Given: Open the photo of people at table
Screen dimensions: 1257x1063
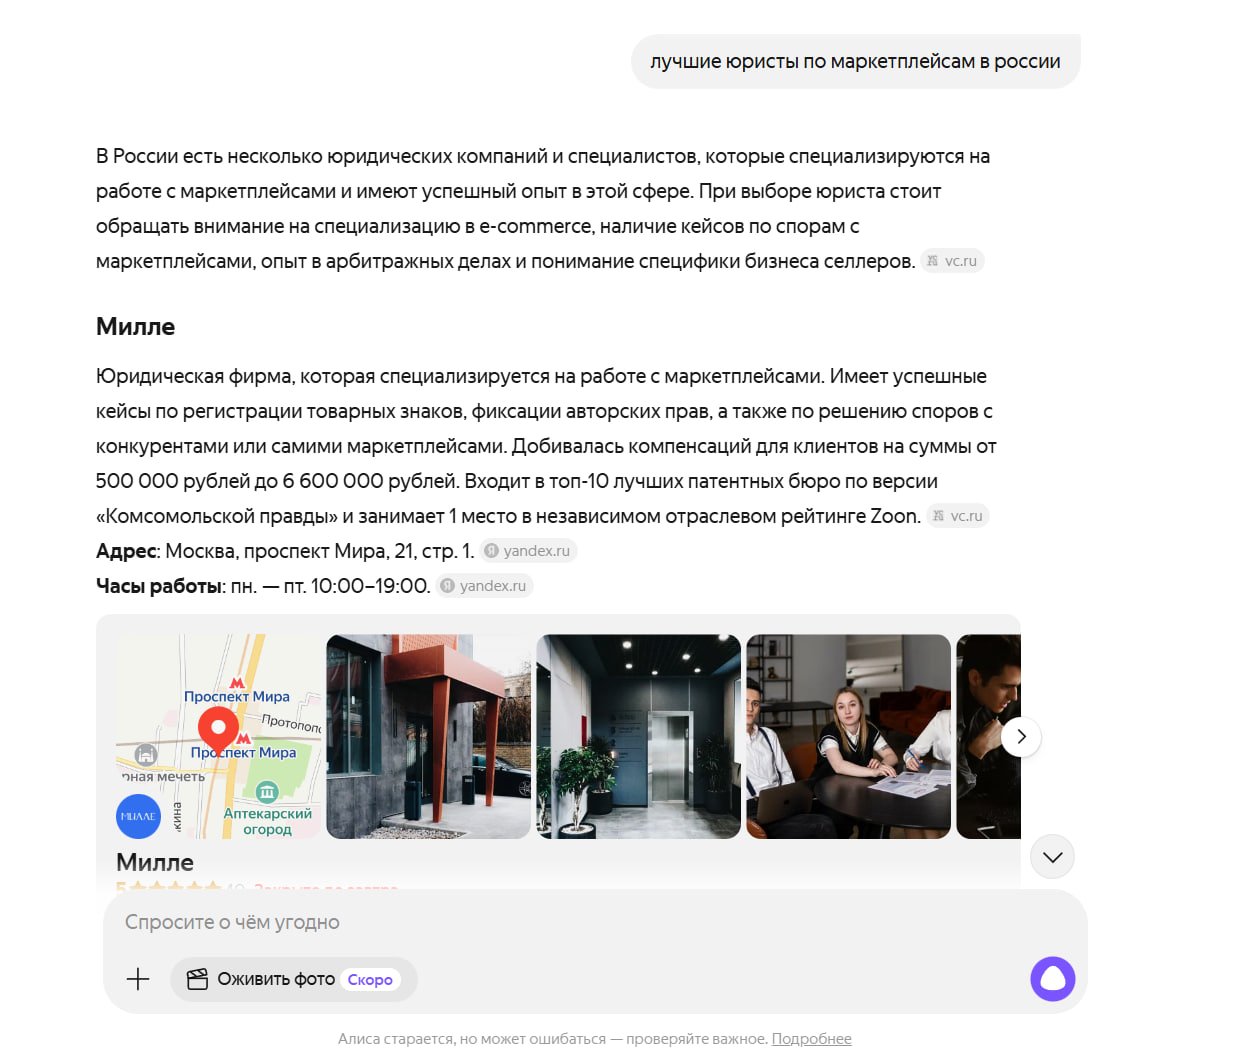Looking at the screenshot, I should pyautogui.click(x=848, y=737).
